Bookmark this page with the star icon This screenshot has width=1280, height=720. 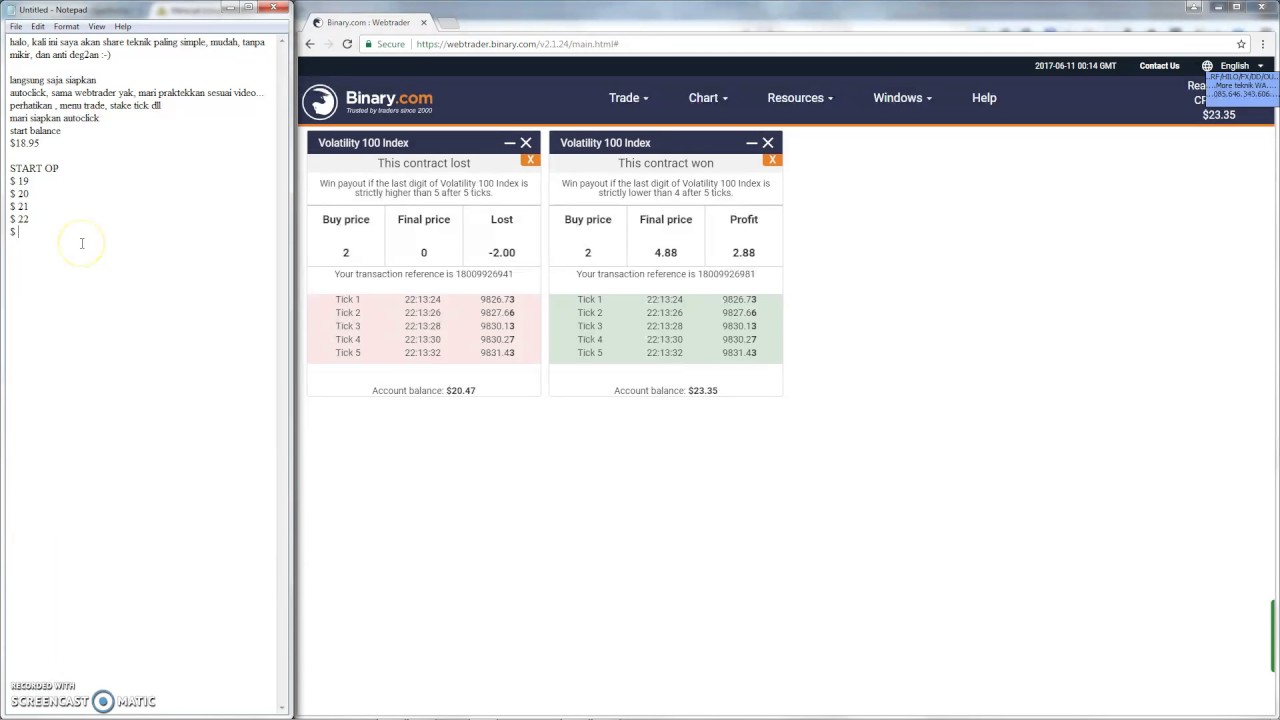tap(1241, 44)
